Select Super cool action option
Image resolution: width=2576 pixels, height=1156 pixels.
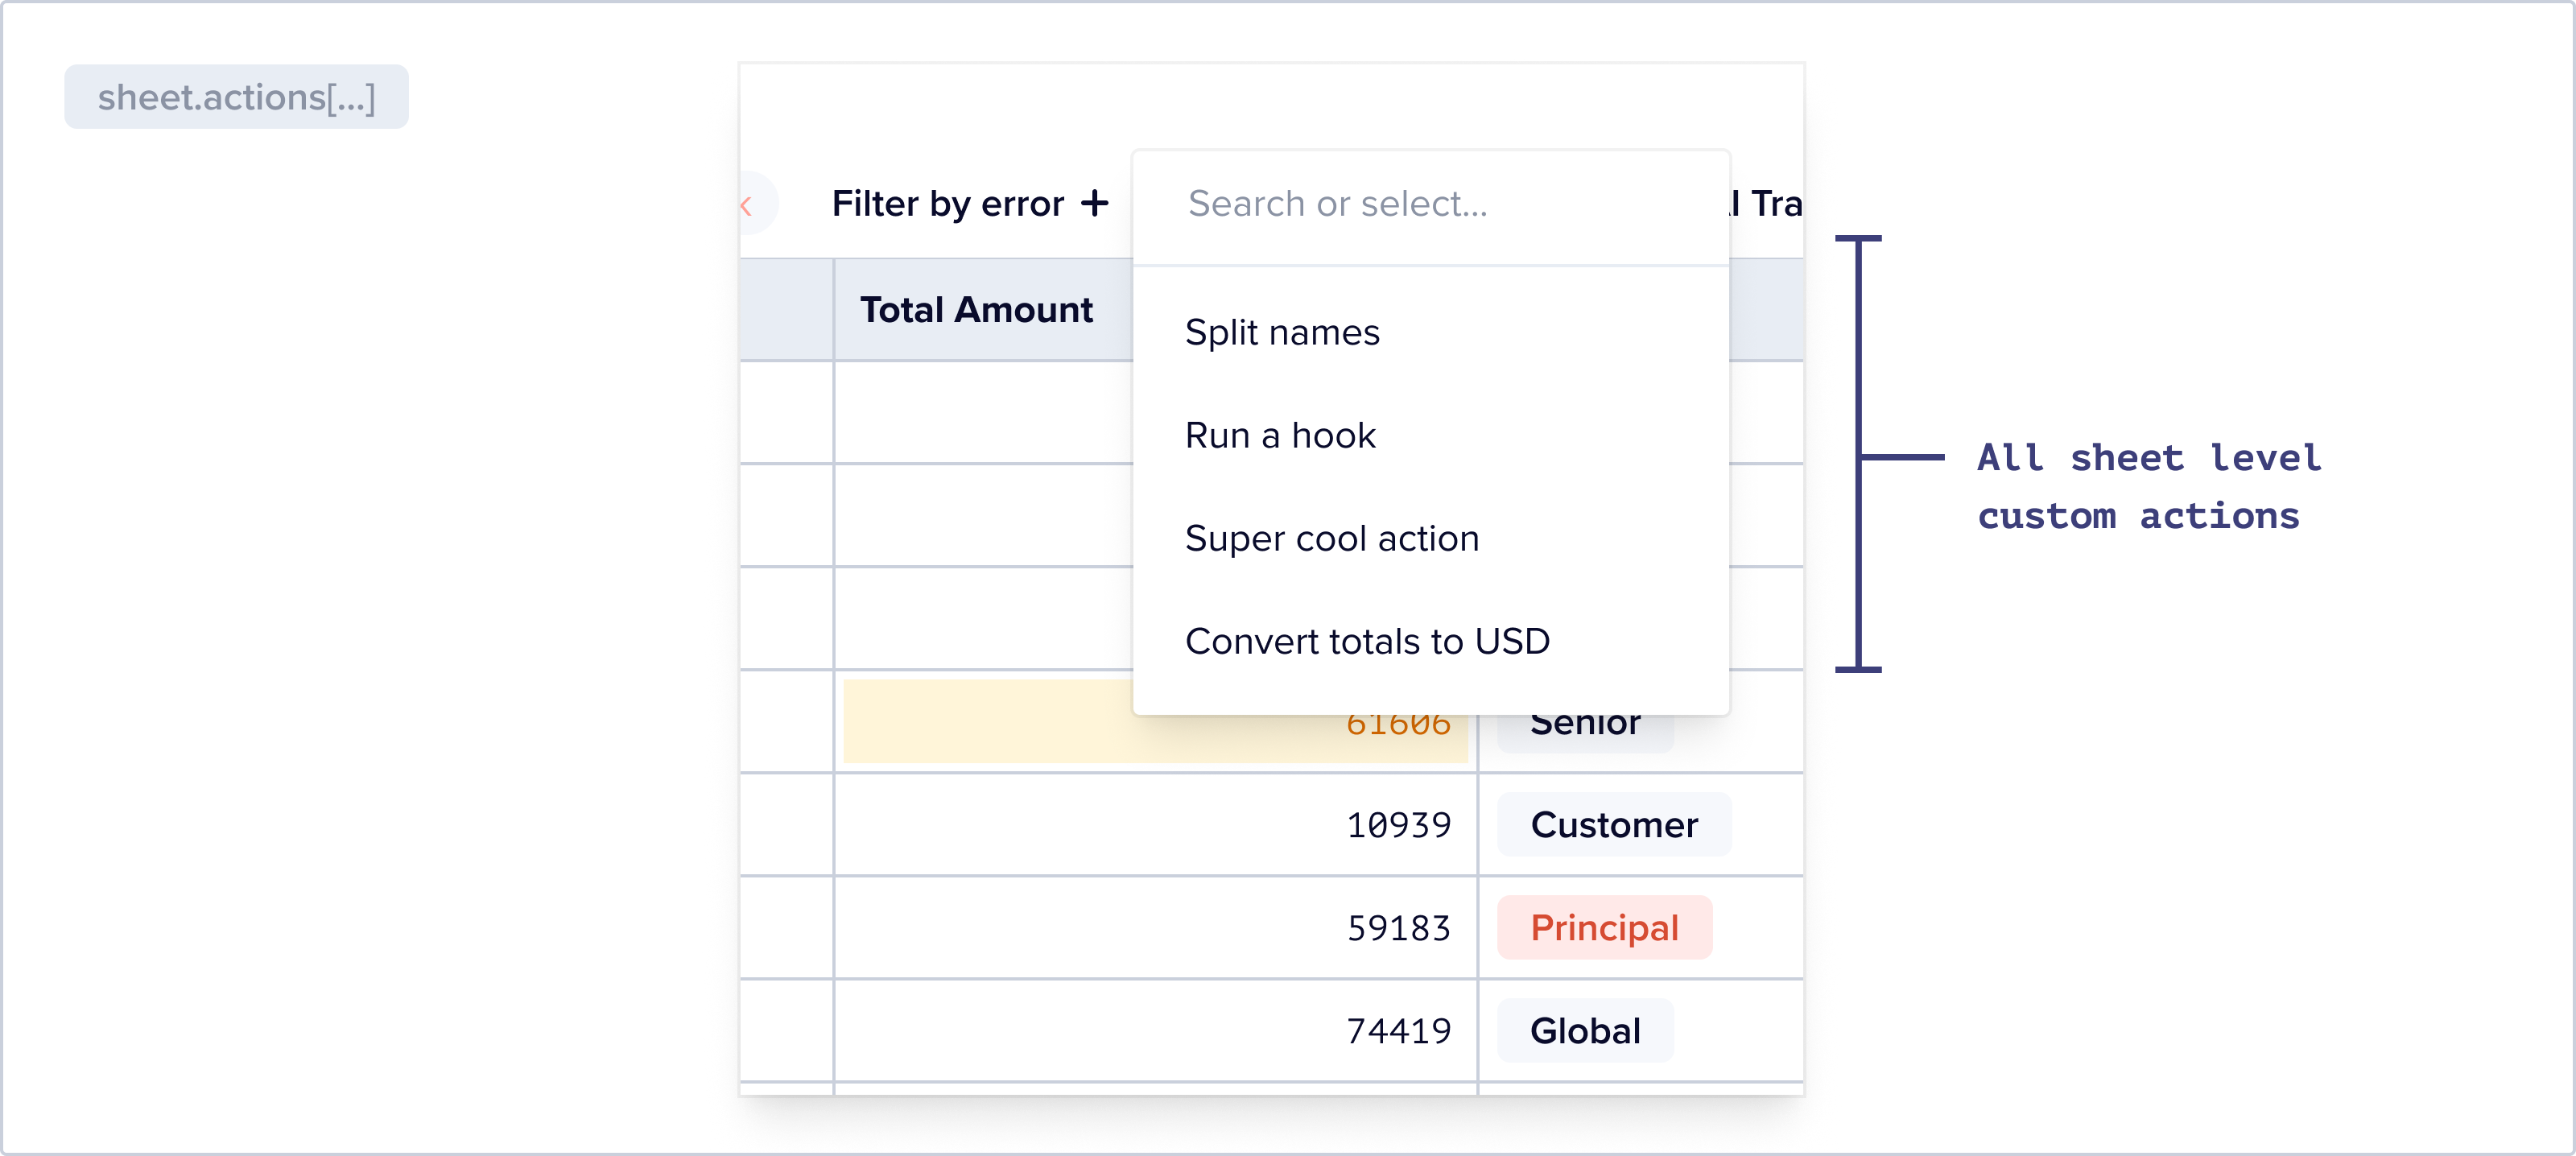click(x=1331, y=538)
